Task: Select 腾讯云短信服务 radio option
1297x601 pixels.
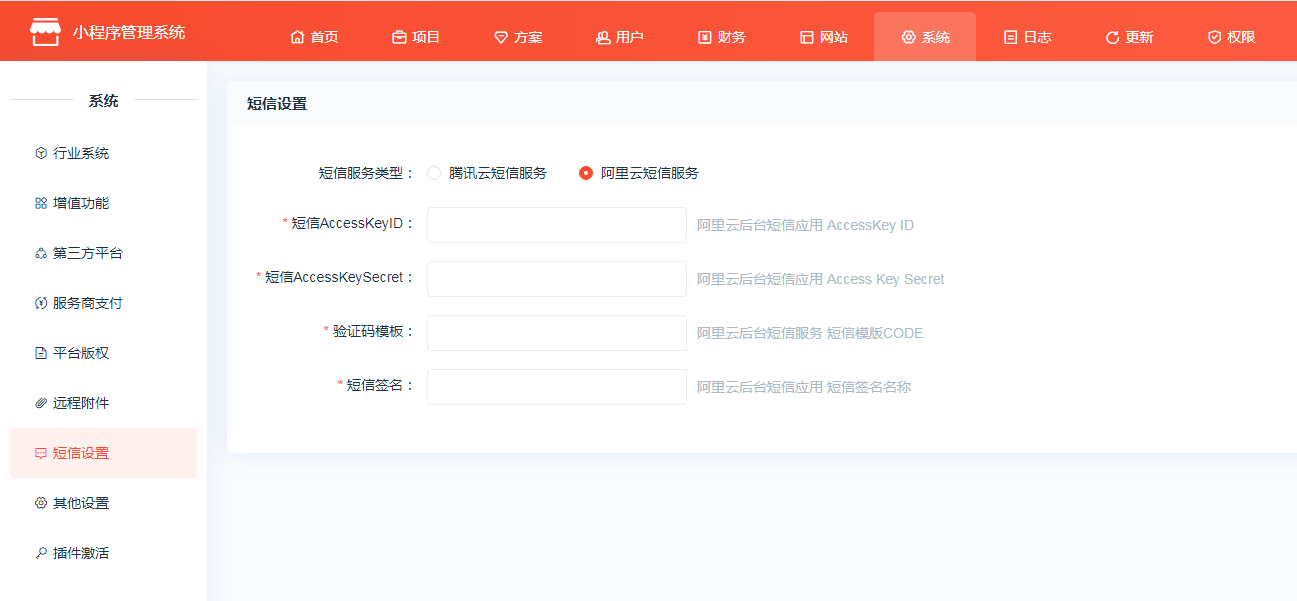Action: (x=434, y=173)
